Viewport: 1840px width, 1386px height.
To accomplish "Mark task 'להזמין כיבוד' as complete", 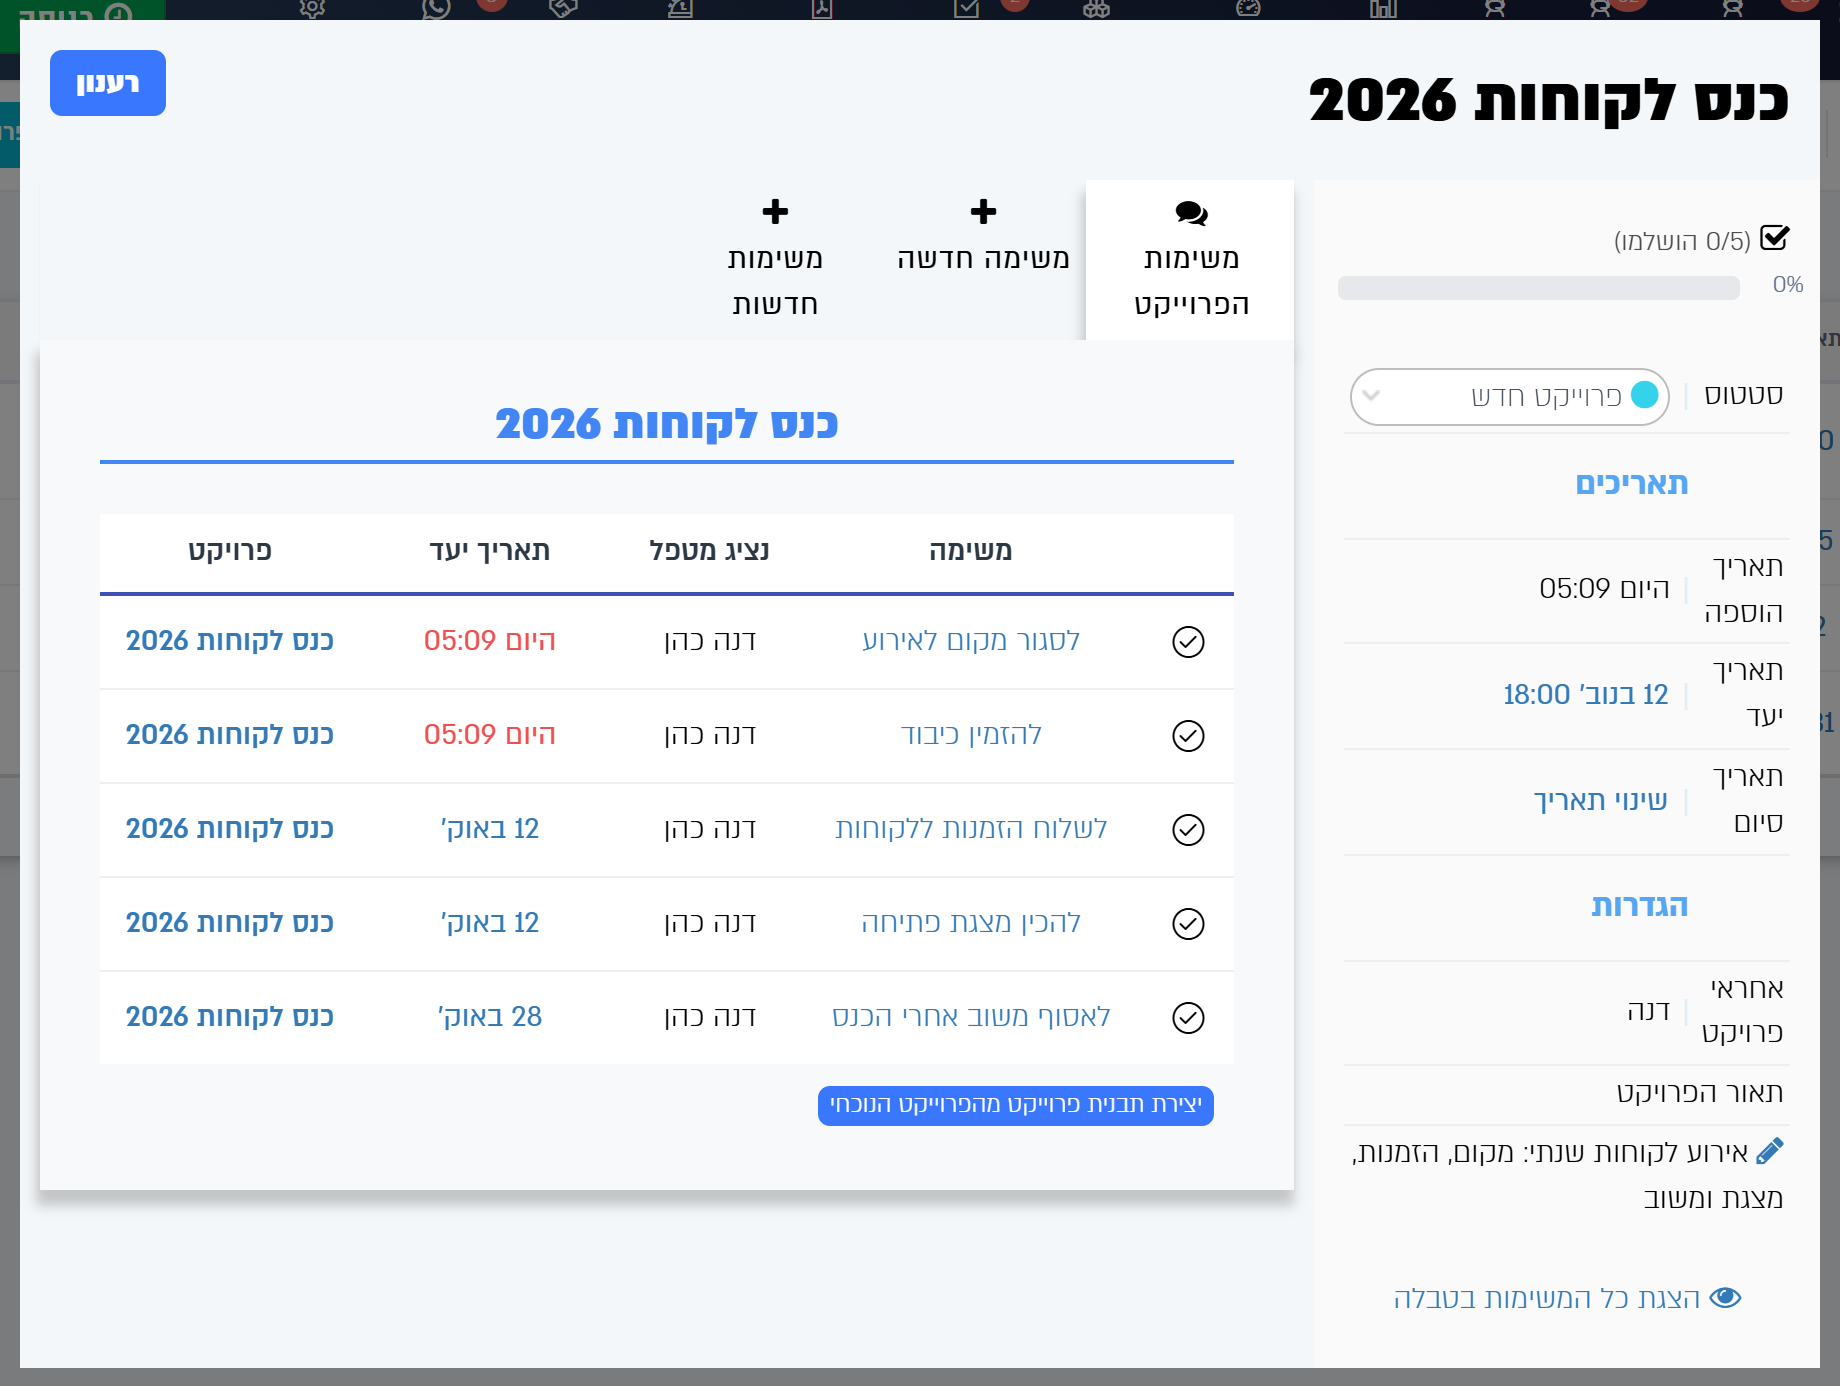I will pos(1187,735).
